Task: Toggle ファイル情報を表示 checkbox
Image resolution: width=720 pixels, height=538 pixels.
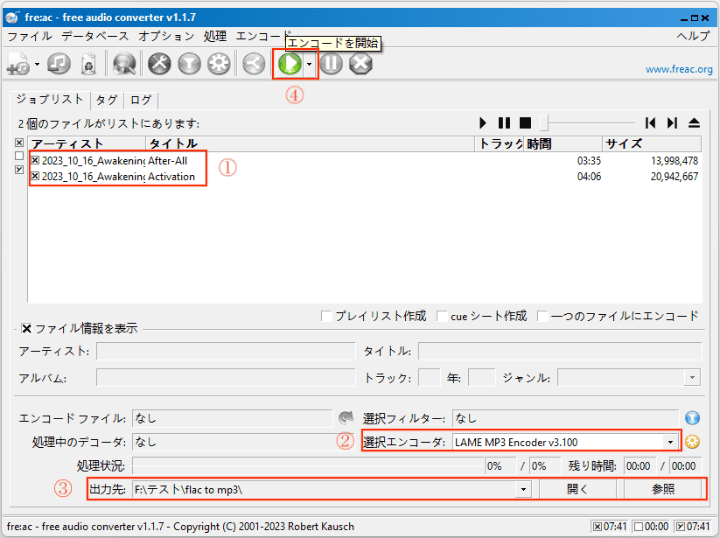Action: [27, 329]
